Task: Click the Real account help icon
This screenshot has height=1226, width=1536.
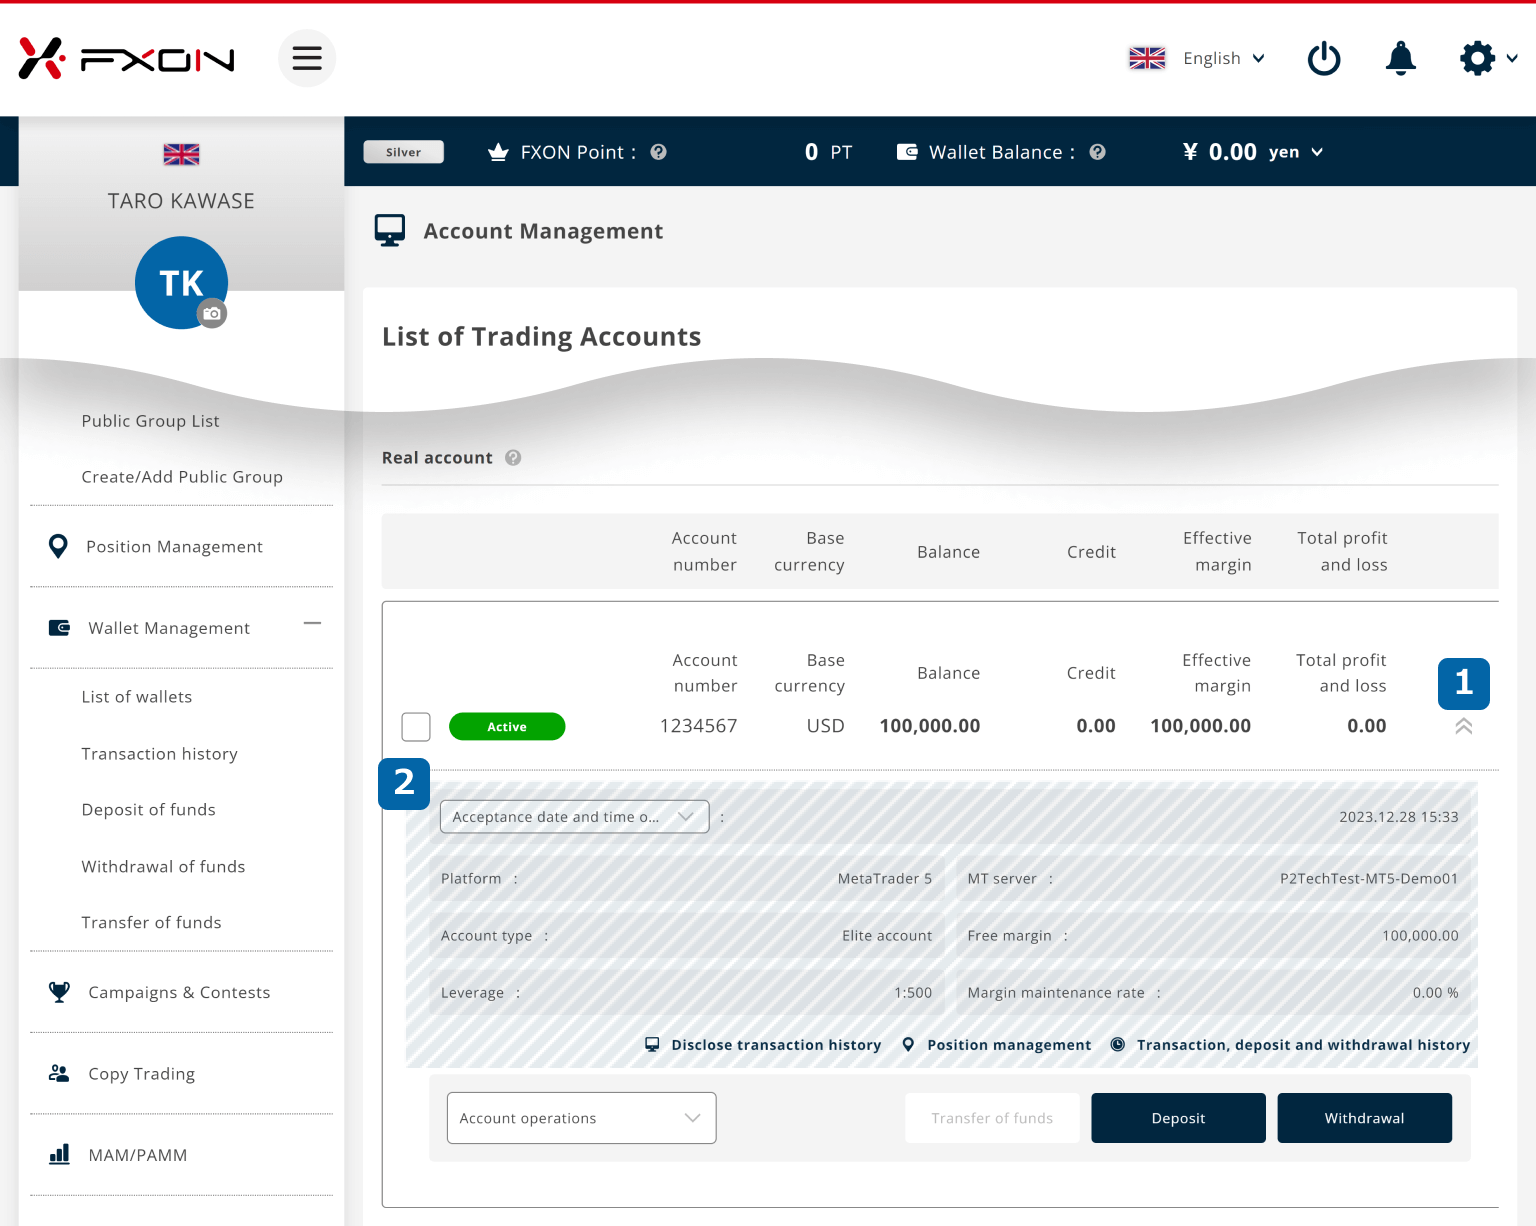Action: tap(513, 457)
